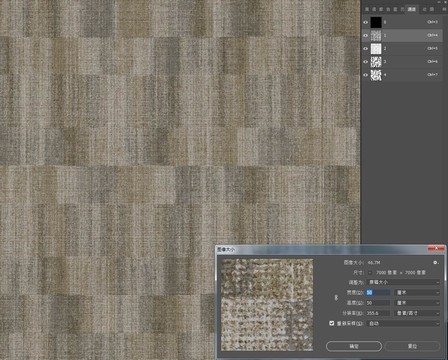Hide the channel with shortcut Ctrl+4
This screenshot has height=360, width=448.
point(366,35)
